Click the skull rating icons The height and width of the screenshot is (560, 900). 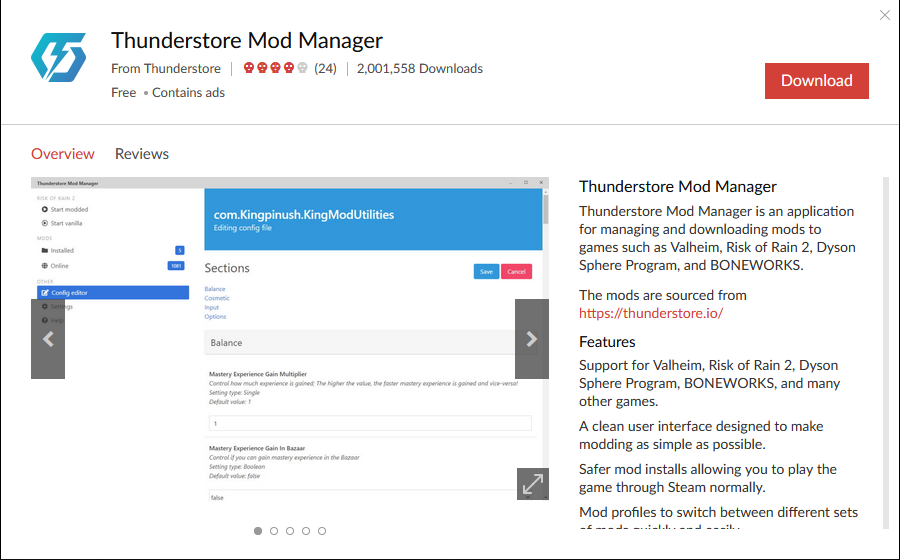pyautogui.click(x=275, y=69)
